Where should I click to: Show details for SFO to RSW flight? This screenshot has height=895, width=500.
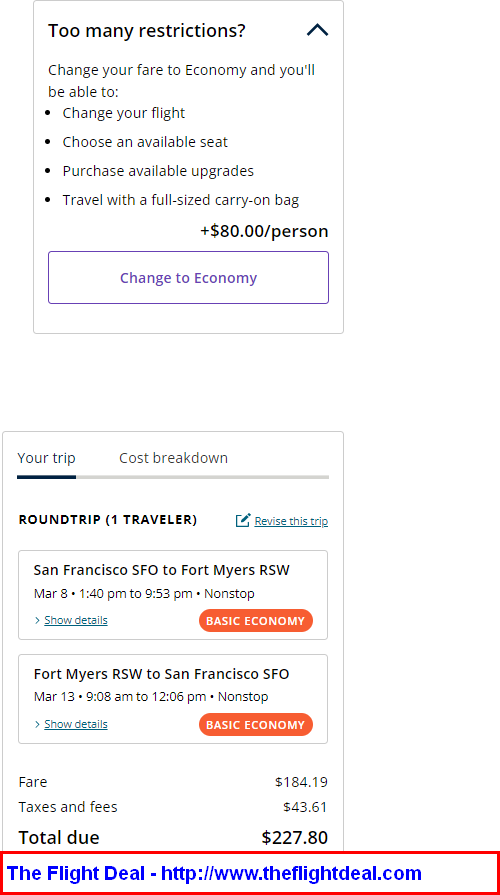(76, 620)
